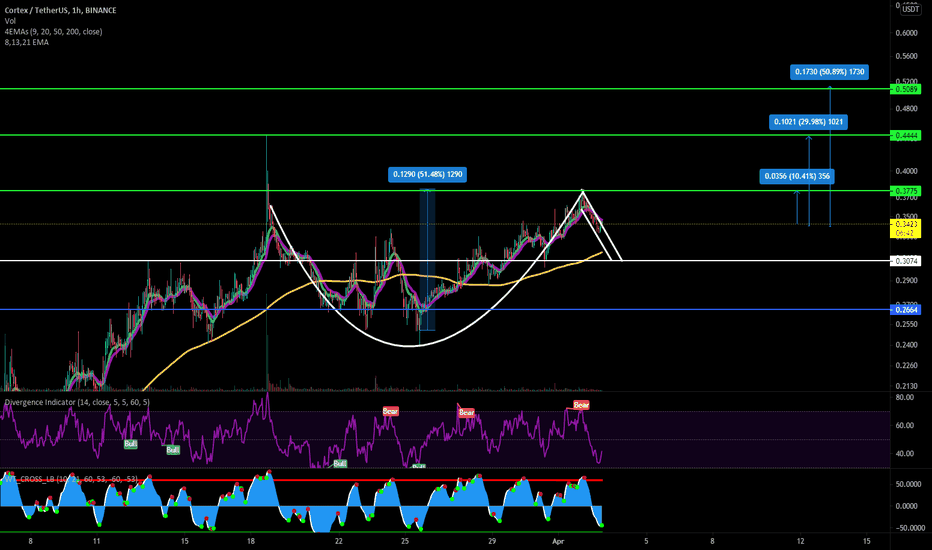
Task: Click the 18 date on the time axis
Action: 251,541
